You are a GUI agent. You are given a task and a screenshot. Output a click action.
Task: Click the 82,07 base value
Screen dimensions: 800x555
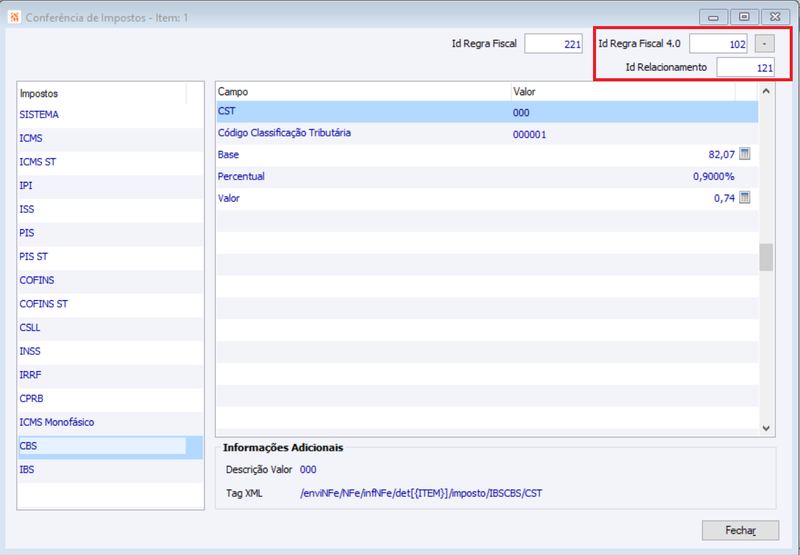click(x=721, y=155)
